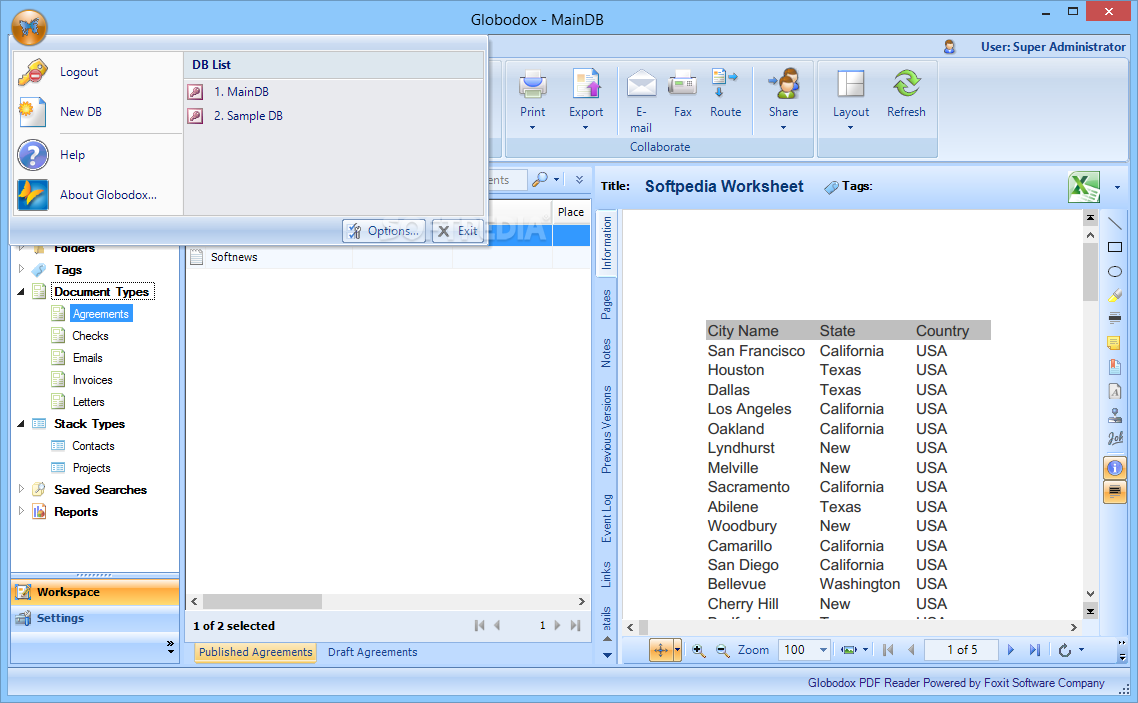Screen dimensions: 1138x703
Task: Switch to the Pages vertical tab
Action: point(606,304)
